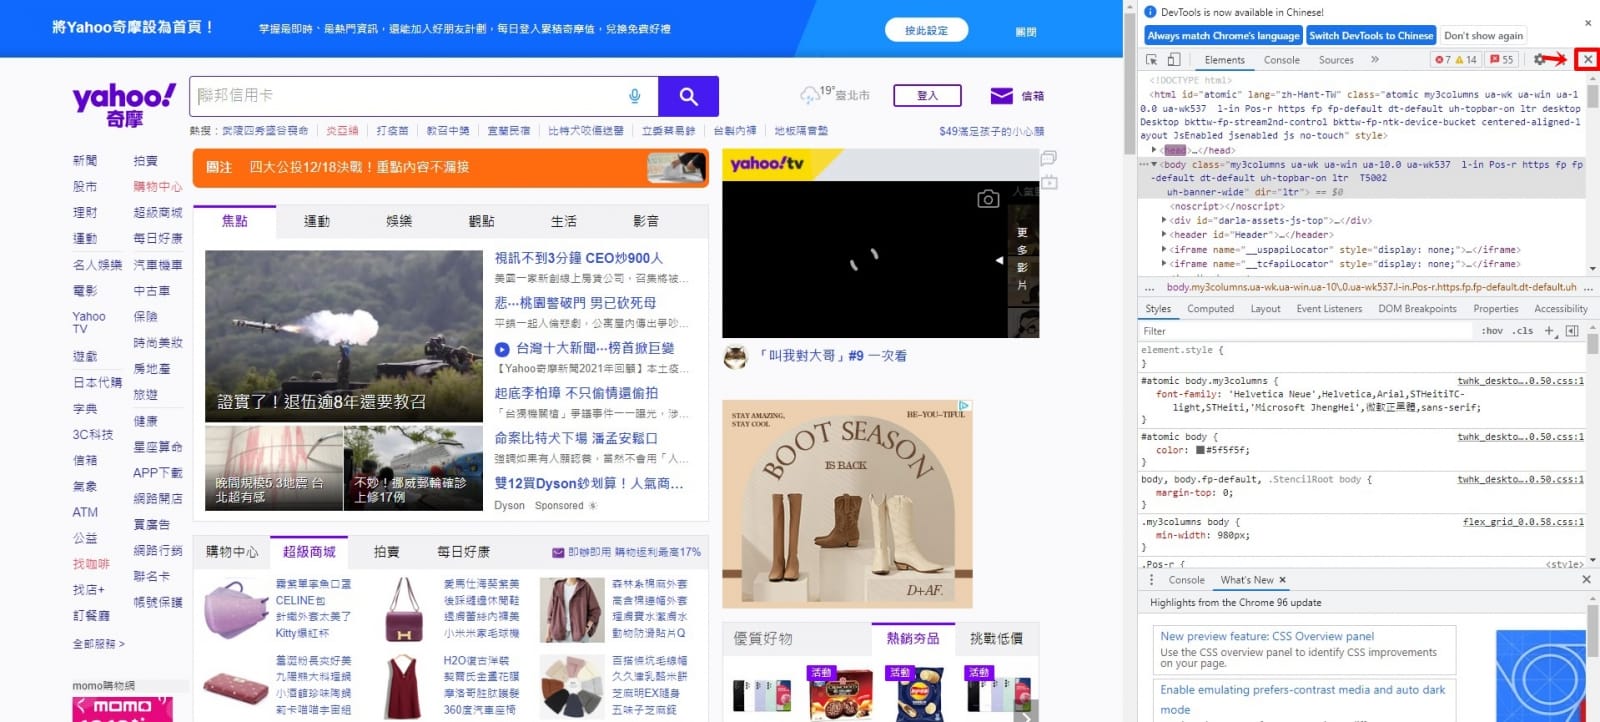Open CSS Overview panel feature link
The image size is (1600, 722).
(1267, 636)
